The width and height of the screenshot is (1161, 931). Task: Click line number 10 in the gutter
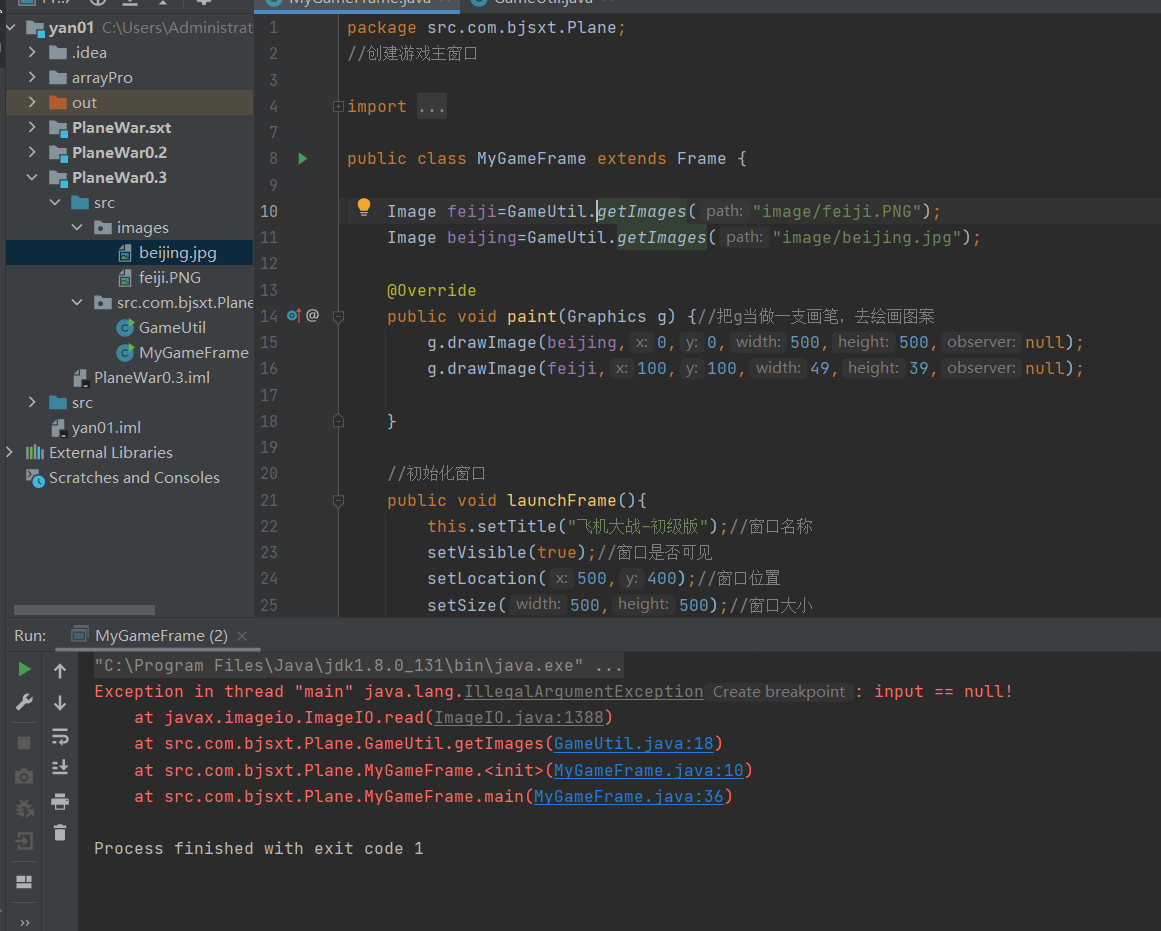269,212
